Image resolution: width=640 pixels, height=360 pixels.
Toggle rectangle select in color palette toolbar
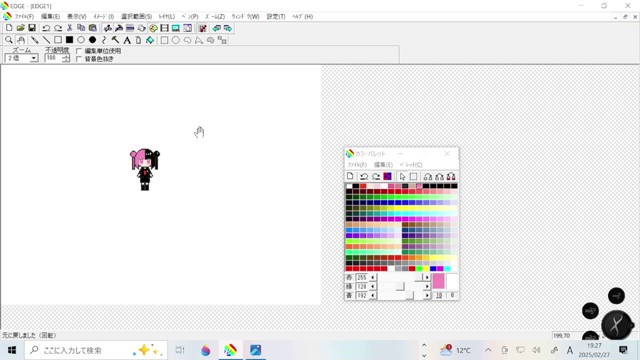(x=413, y=176)
